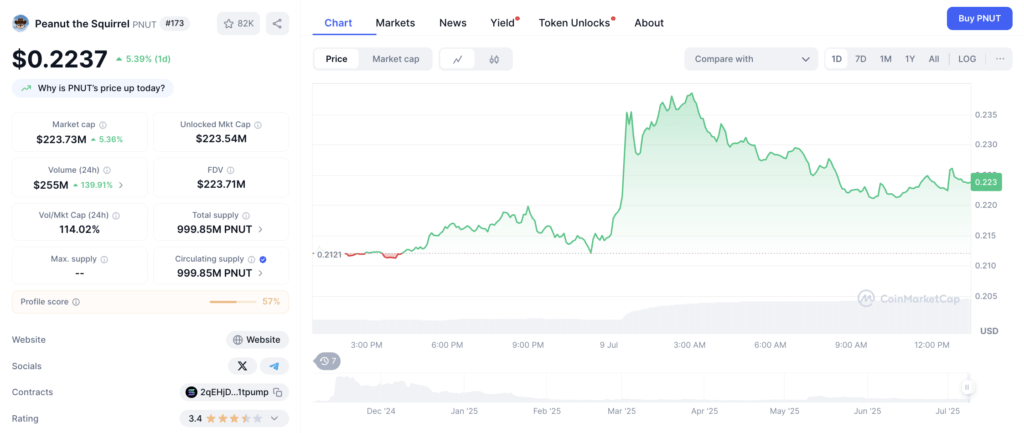This screenshot has width=1024, height=433.
Task: Select the 1Y time range
Action: point(910,59)
